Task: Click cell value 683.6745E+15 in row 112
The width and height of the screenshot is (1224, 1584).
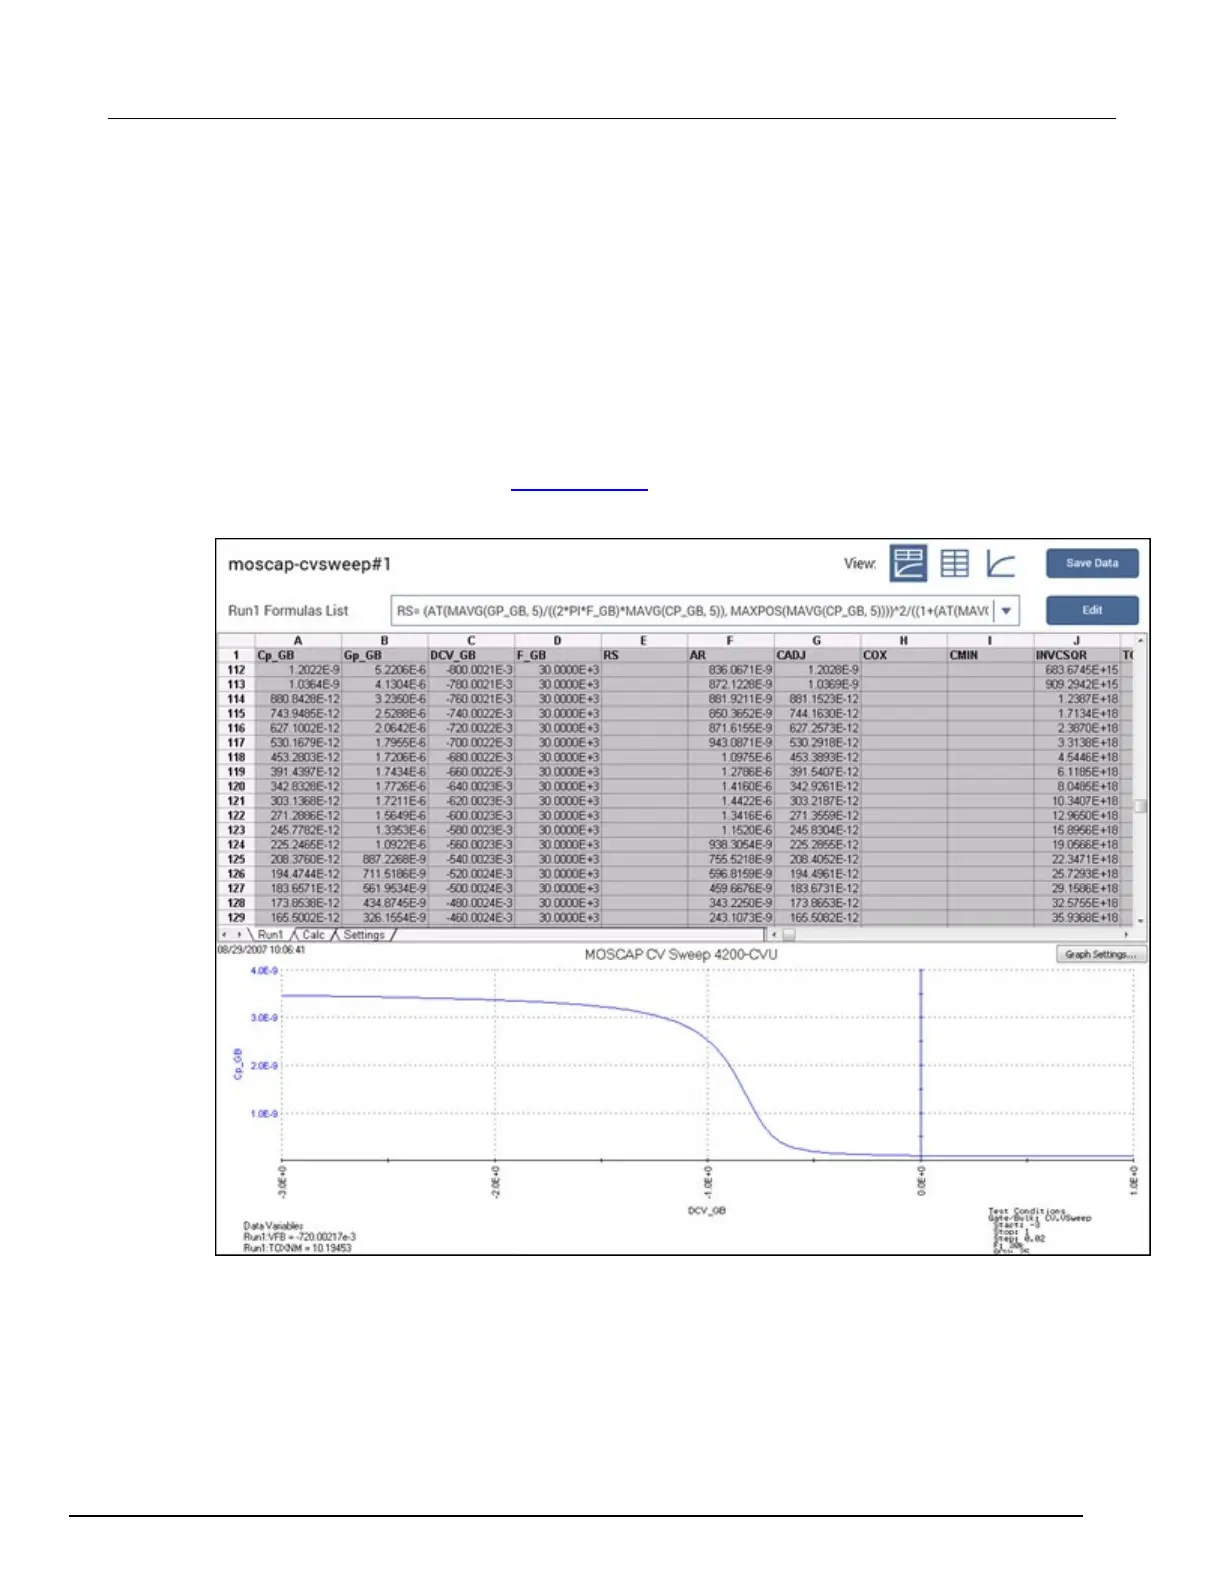Action: coord(1076,670)
